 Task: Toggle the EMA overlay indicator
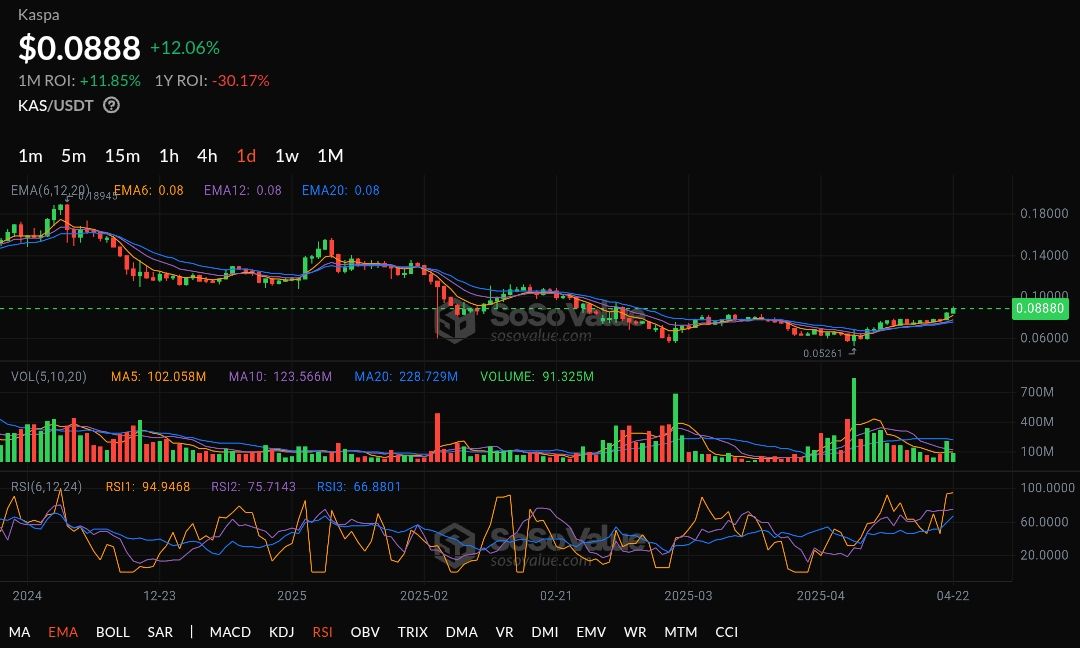(x=63, y=632)
